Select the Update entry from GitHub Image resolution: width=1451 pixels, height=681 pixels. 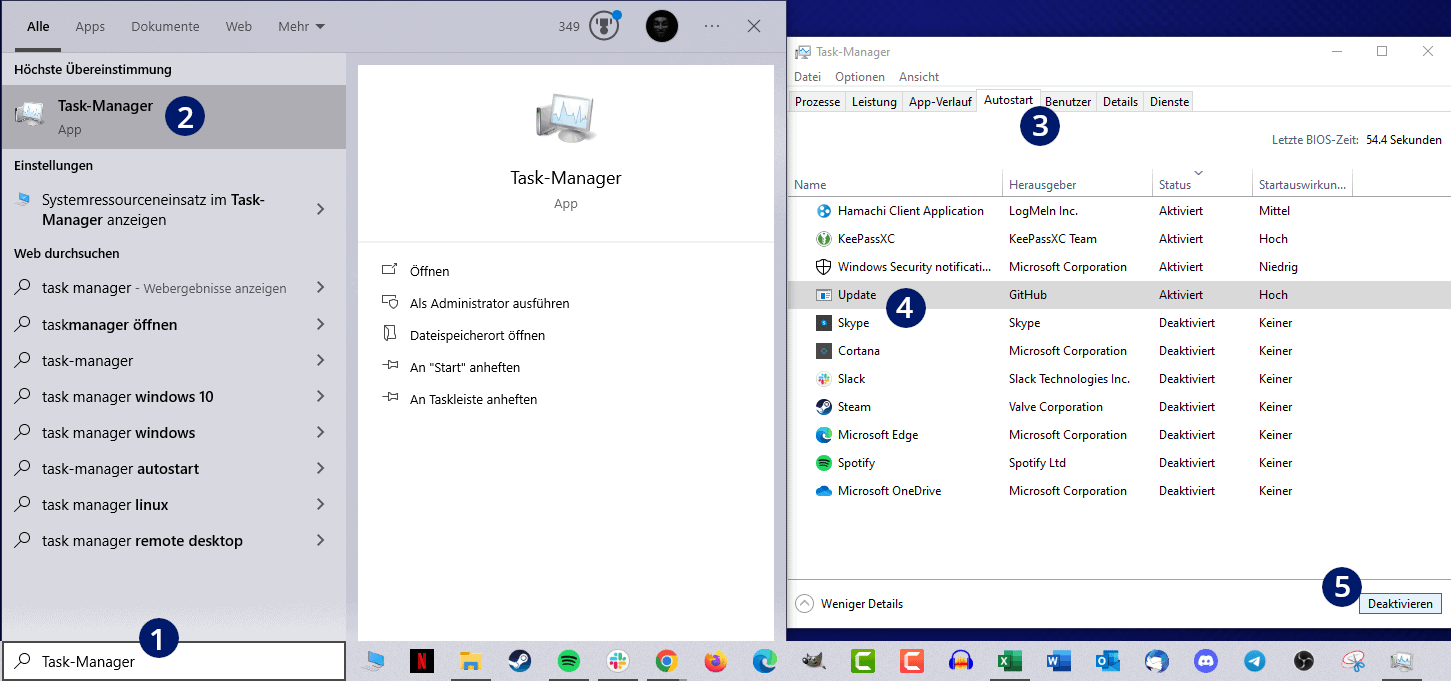click(1118, 295)
